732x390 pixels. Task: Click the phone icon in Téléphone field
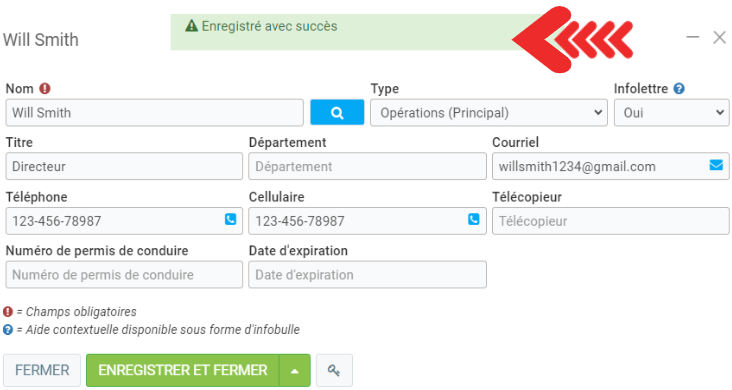click(231, 219)
